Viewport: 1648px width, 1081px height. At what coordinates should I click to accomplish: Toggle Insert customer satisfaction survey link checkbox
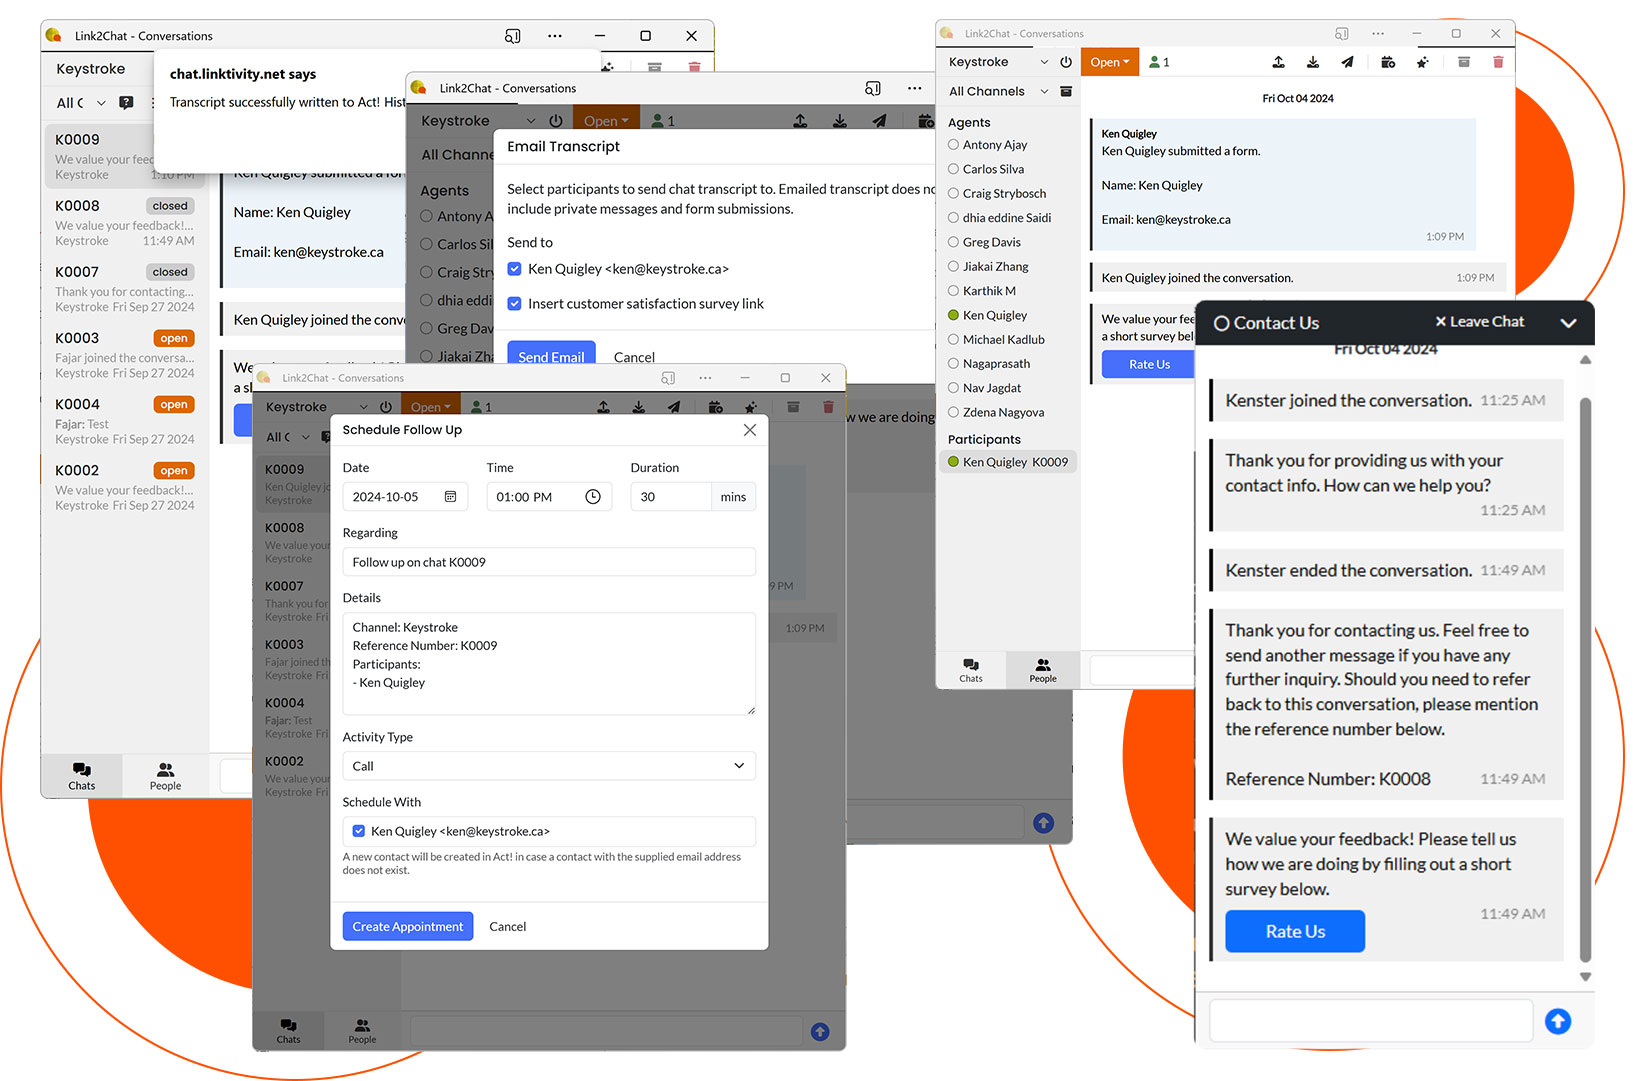514,304
